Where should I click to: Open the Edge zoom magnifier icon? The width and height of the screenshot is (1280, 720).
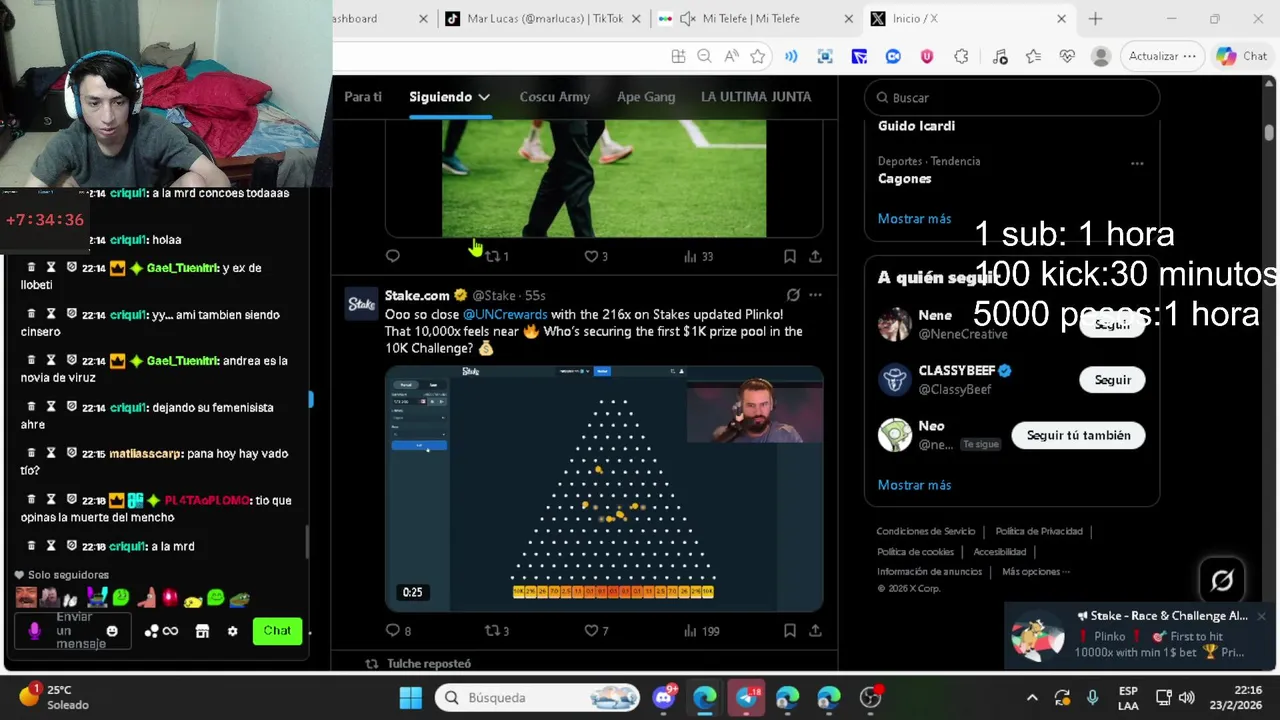click(x=704, y=56)
